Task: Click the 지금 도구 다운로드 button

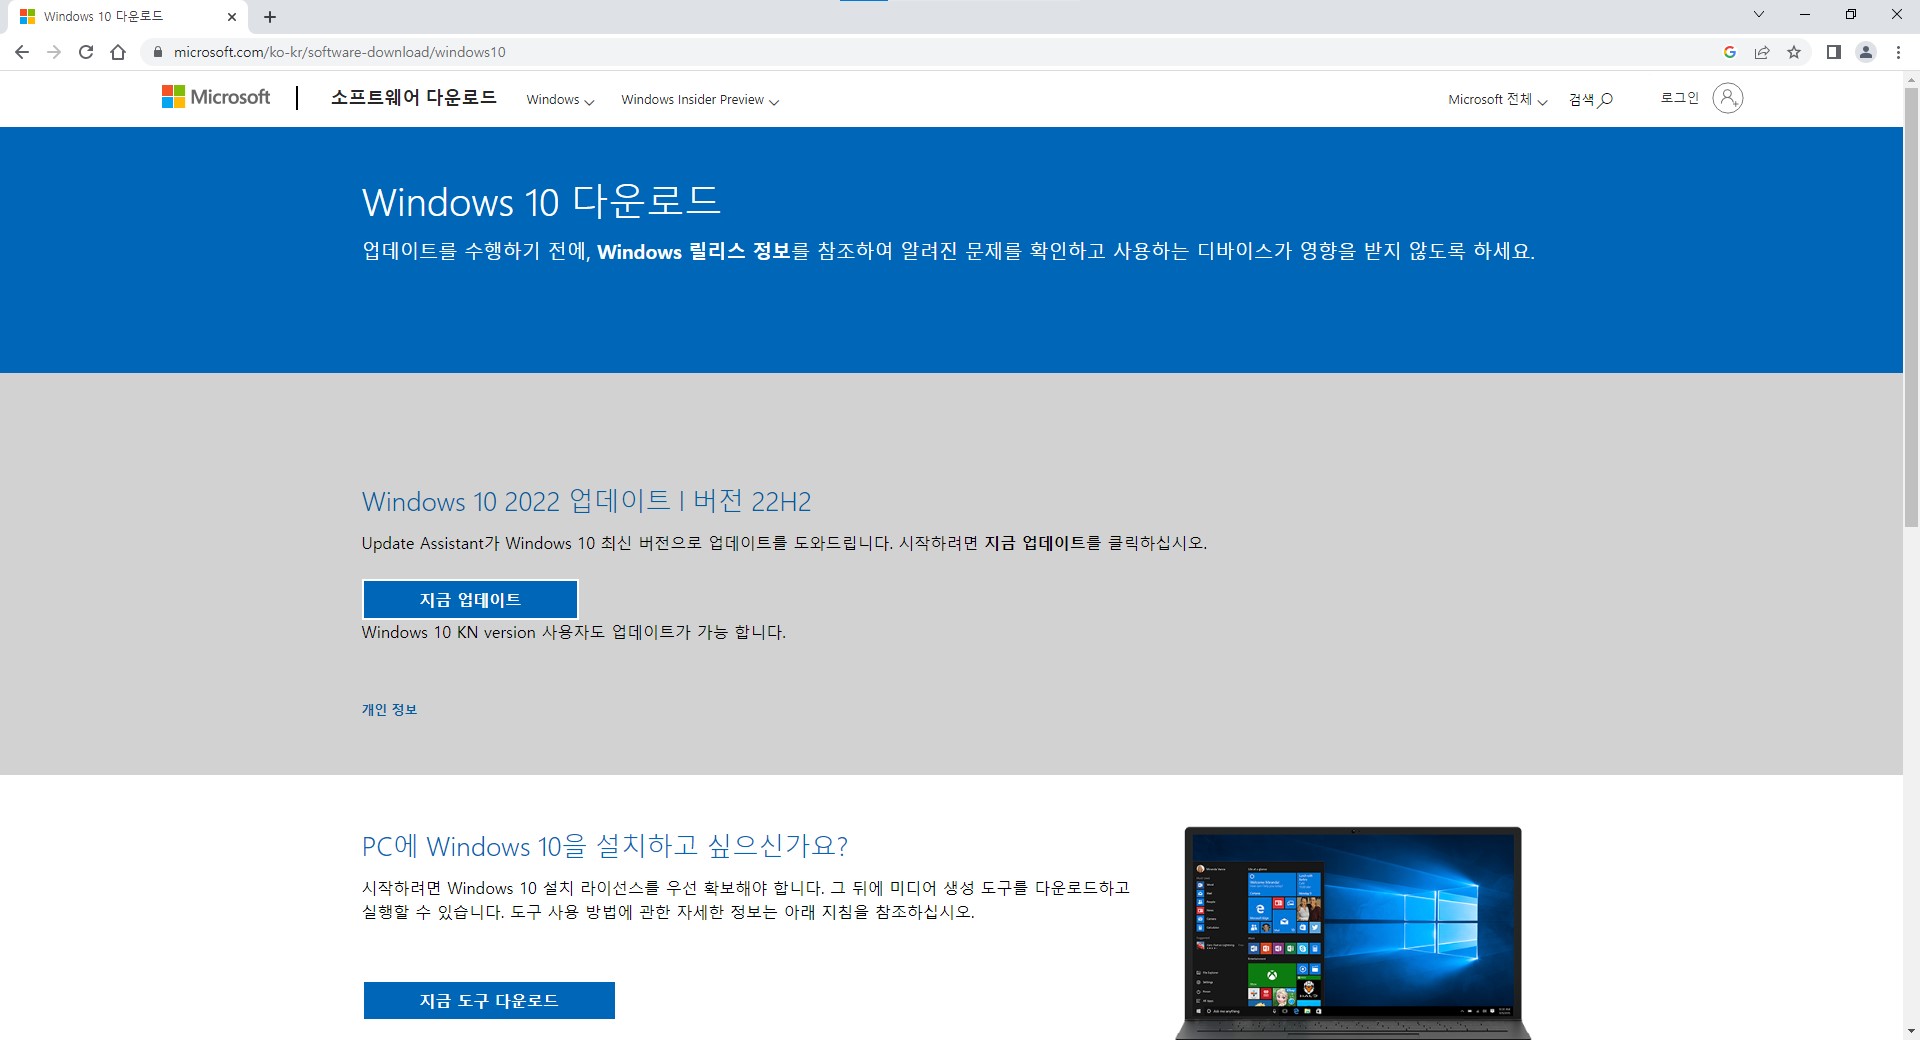Action: [x=489, y=1000]
